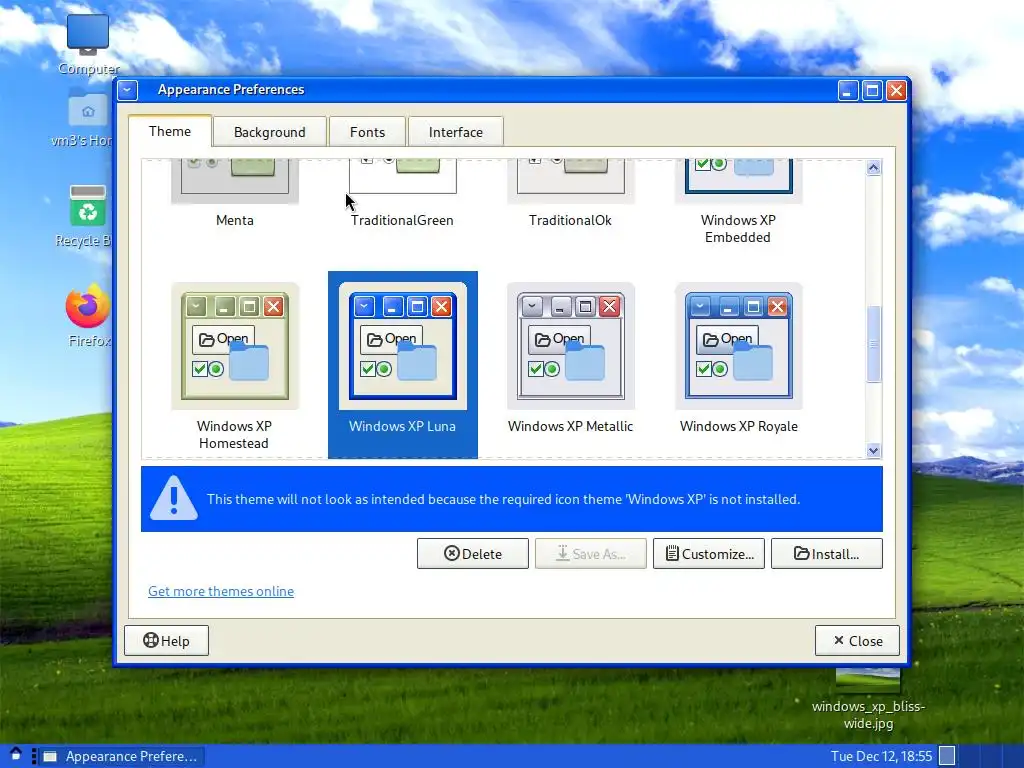Minimize the Appearance Preferences window
The image size is (1024, 768).
(x=848, y=90)
